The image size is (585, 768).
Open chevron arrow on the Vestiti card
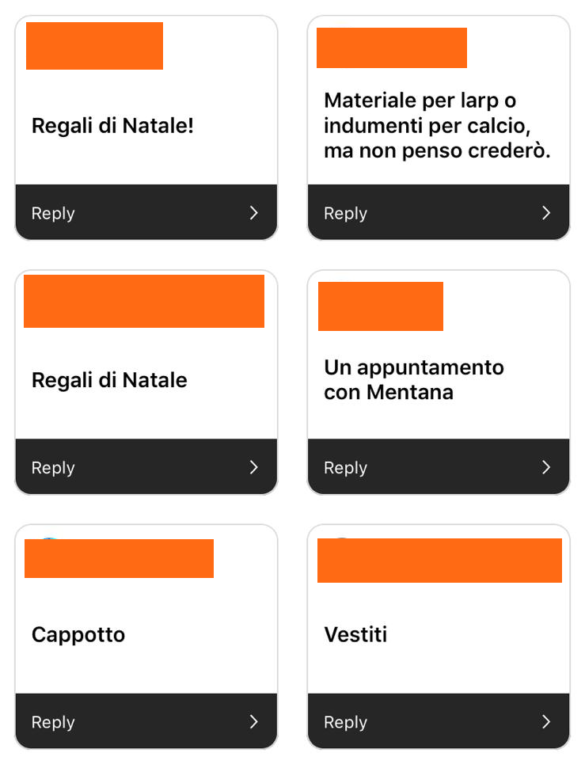click(546, 721)
